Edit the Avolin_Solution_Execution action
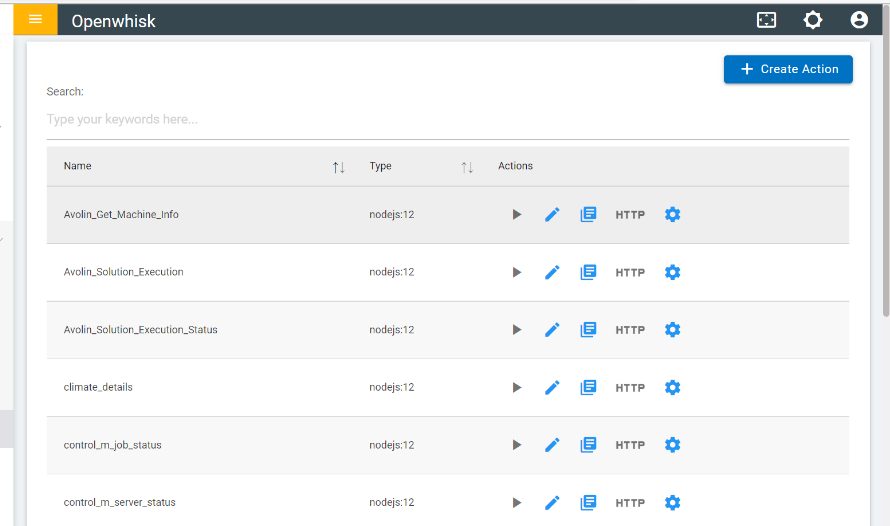The image size is (890, 526). coord(552,272)
